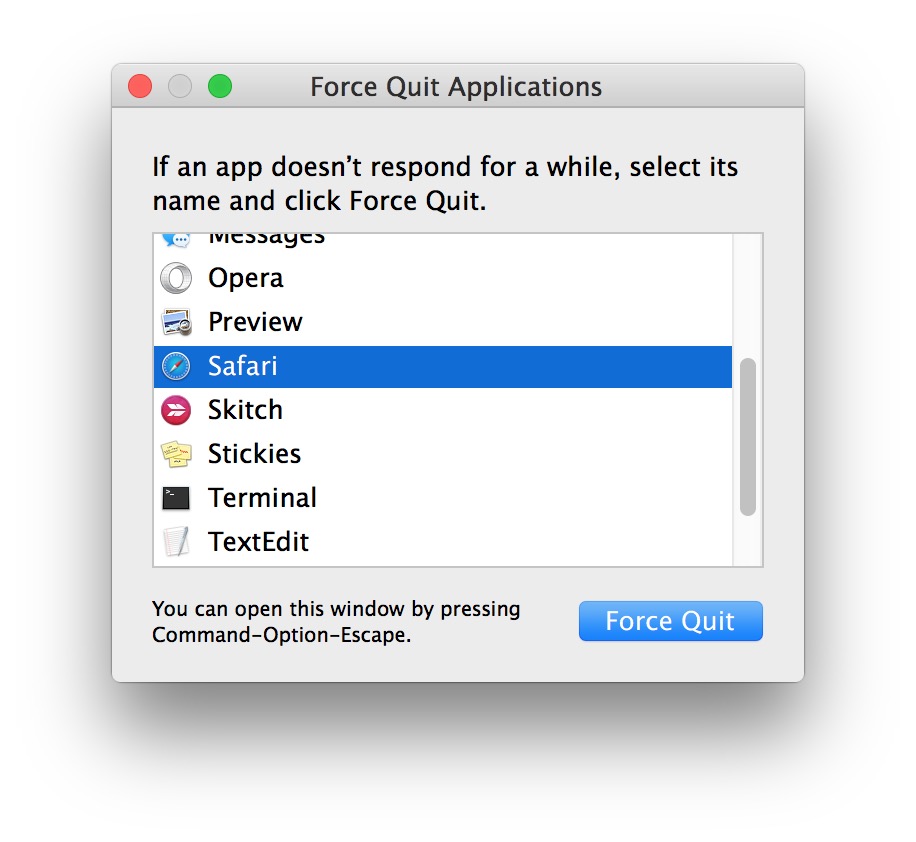Select Stickies in the app list
The width and height of the screenshot is (916, 842).
point(443,454)
